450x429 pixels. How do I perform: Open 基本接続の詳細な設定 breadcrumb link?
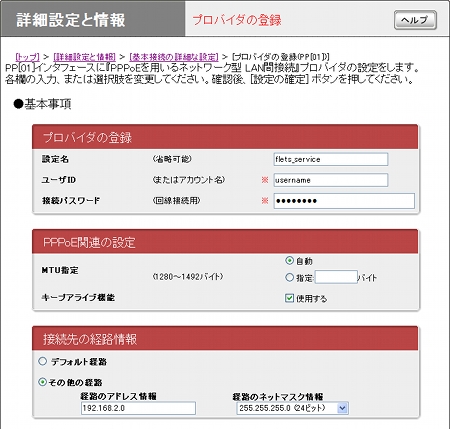pyautogui.click(x=174, y=57)
